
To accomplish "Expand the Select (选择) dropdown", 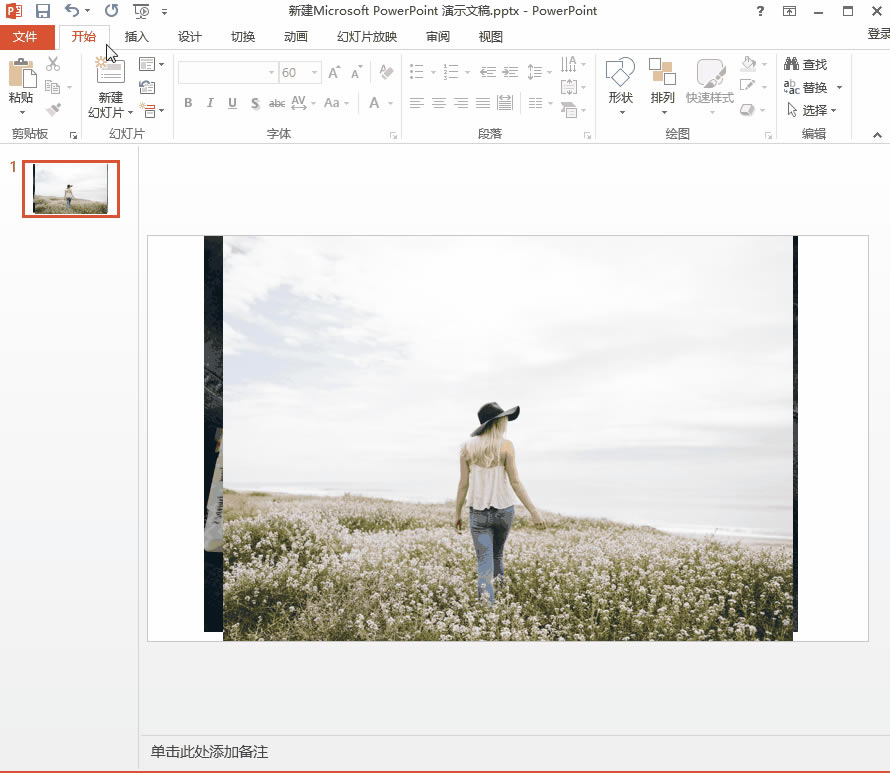I will tap(813, 111).
